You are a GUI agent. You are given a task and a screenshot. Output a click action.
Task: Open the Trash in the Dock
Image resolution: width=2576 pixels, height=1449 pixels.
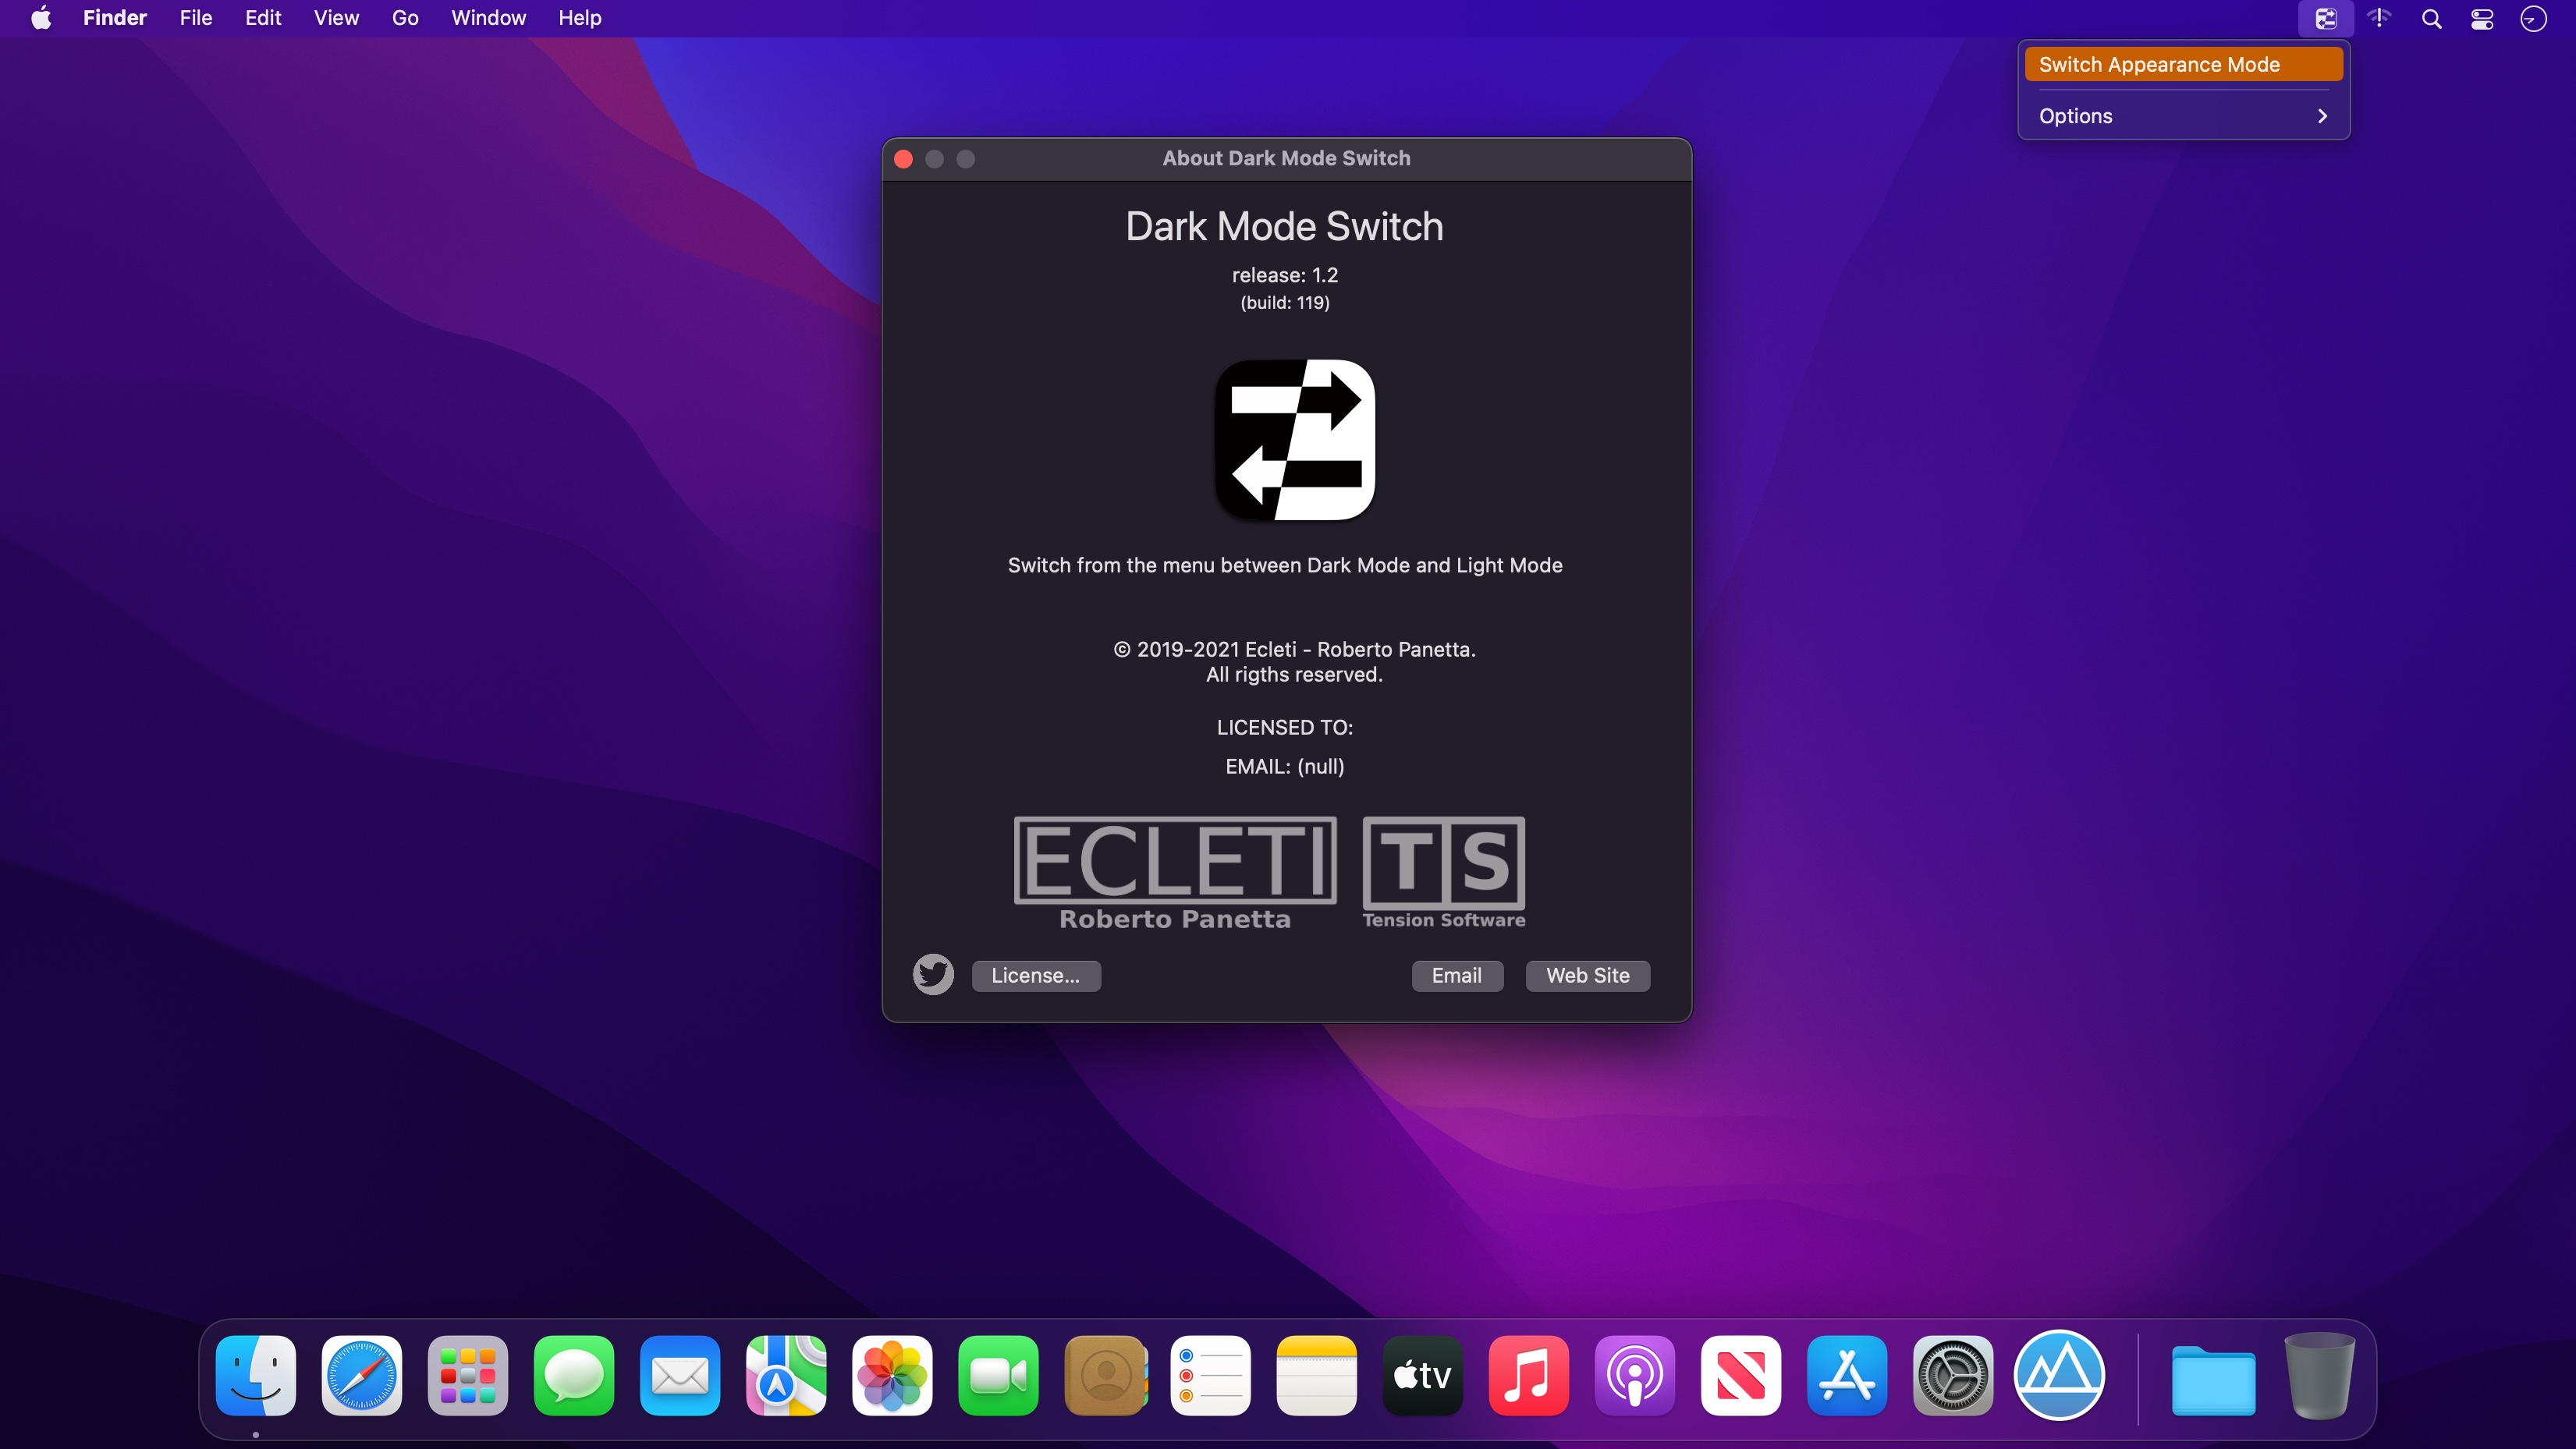click(2320, 1376)
